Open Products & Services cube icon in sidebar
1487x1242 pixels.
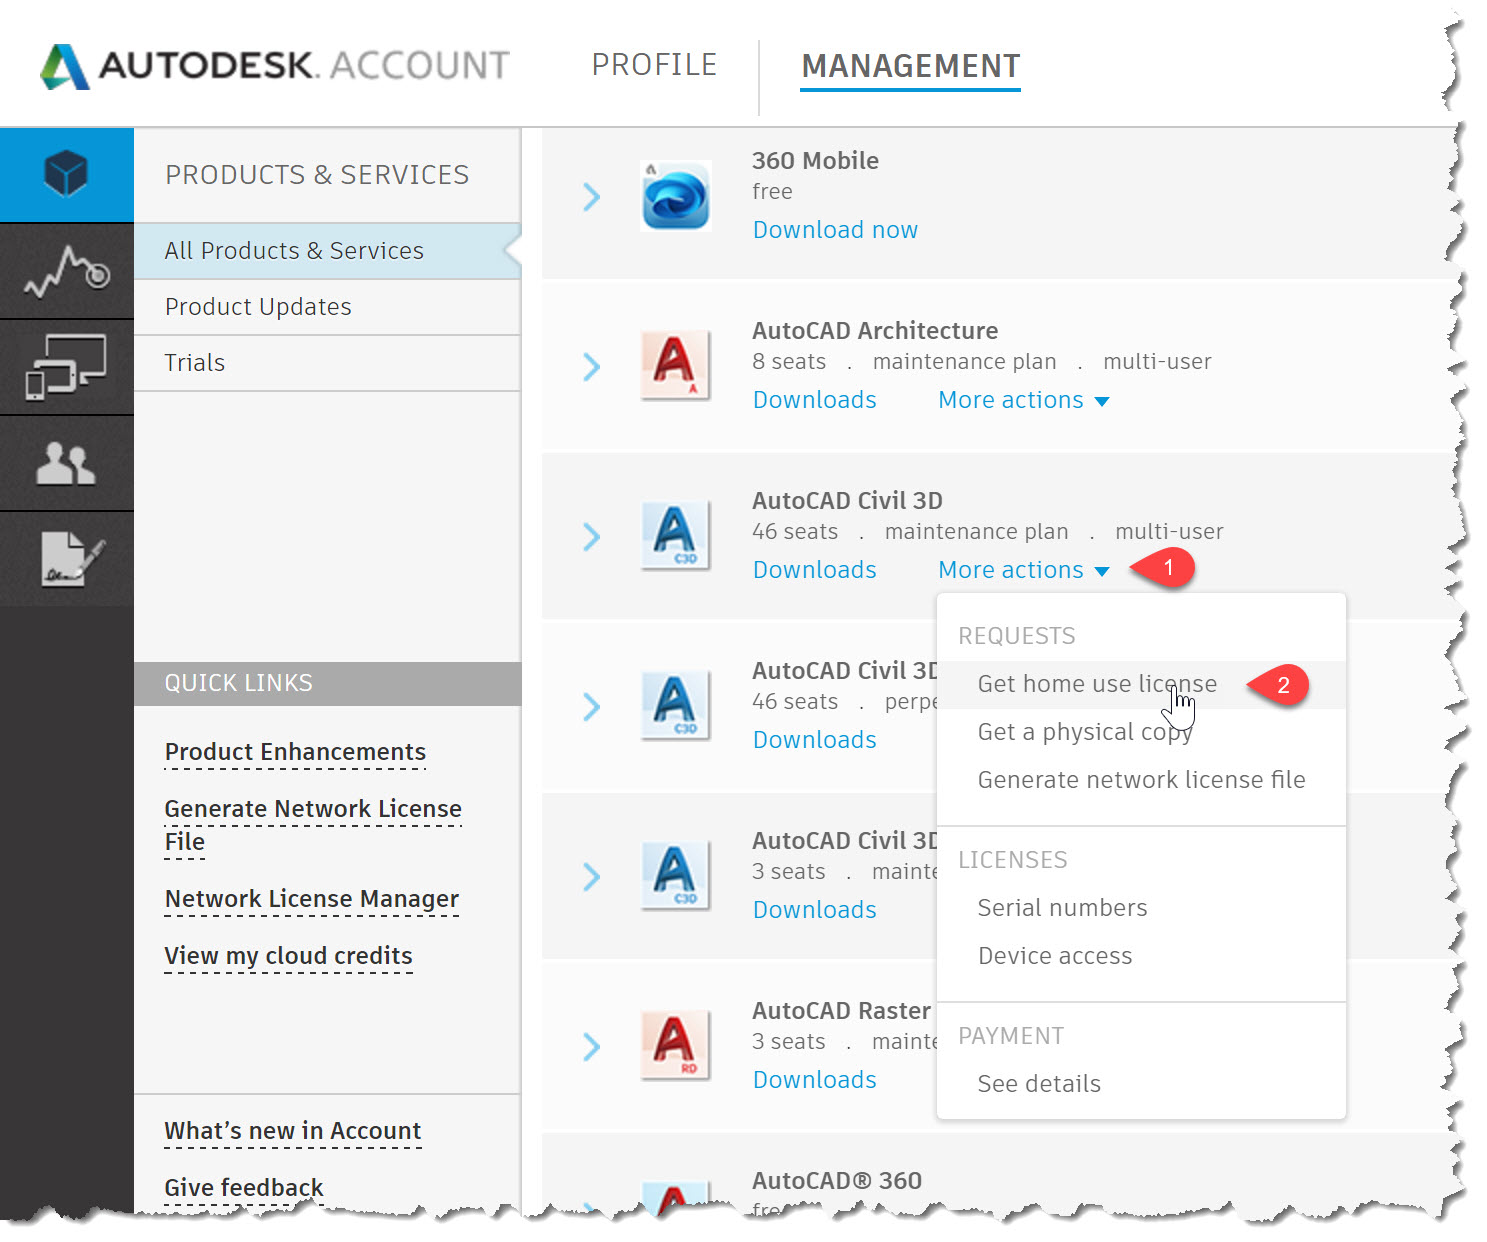coord(66,175)
